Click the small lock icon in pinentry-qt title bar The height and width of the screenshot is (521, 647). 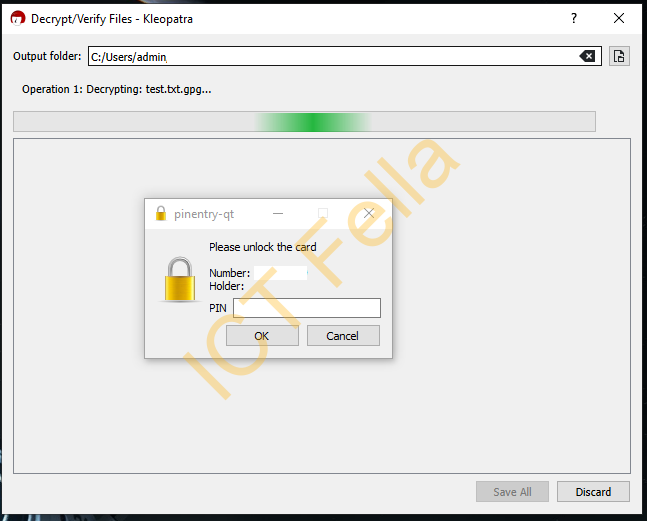tap(161, 214)
